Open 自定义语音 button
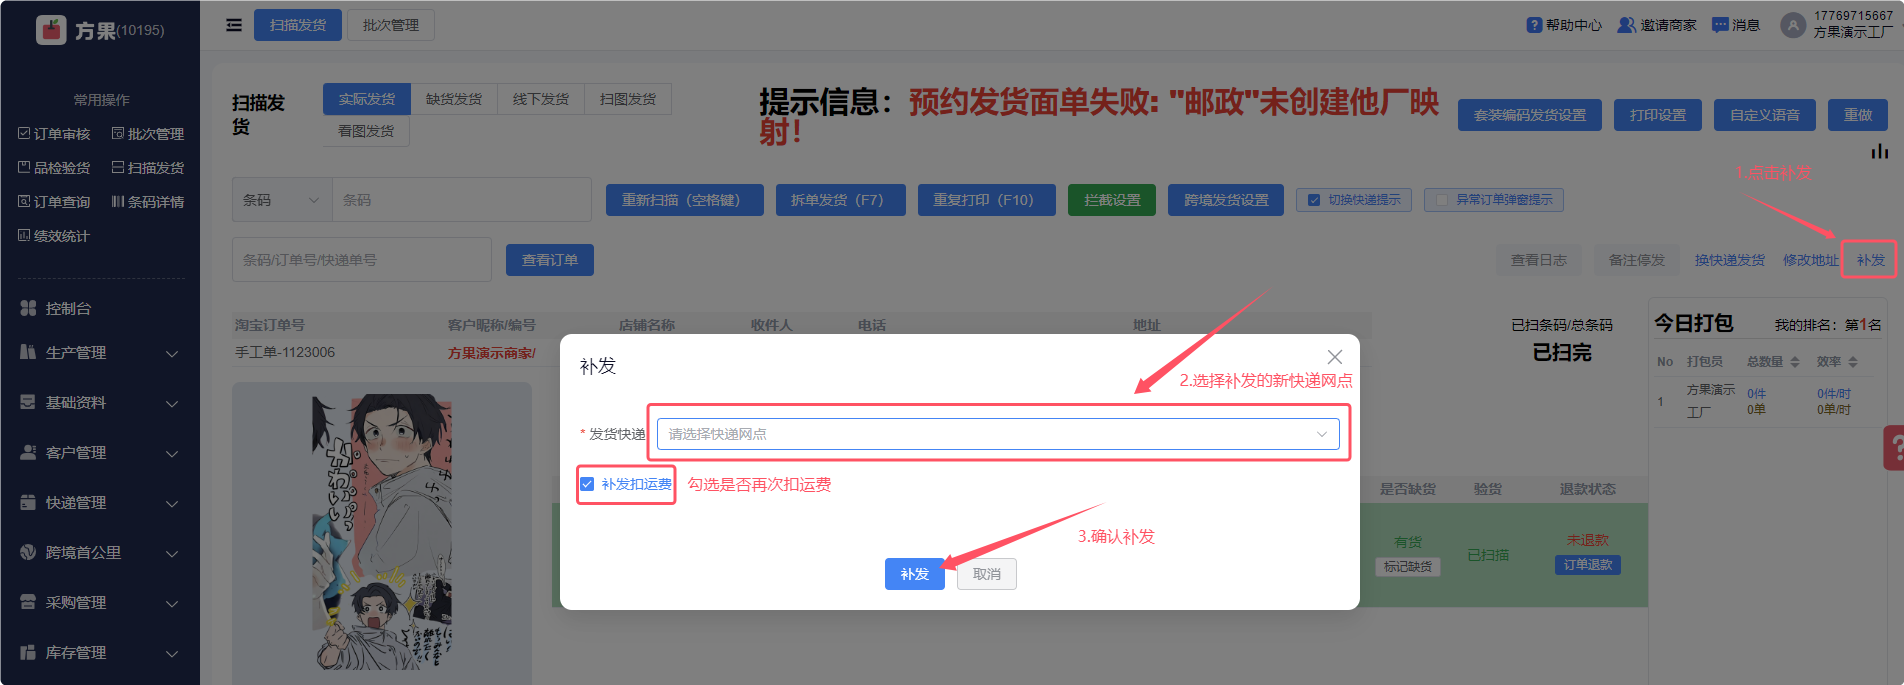This screenshot has height=685, width=1904. point(1765,115)
